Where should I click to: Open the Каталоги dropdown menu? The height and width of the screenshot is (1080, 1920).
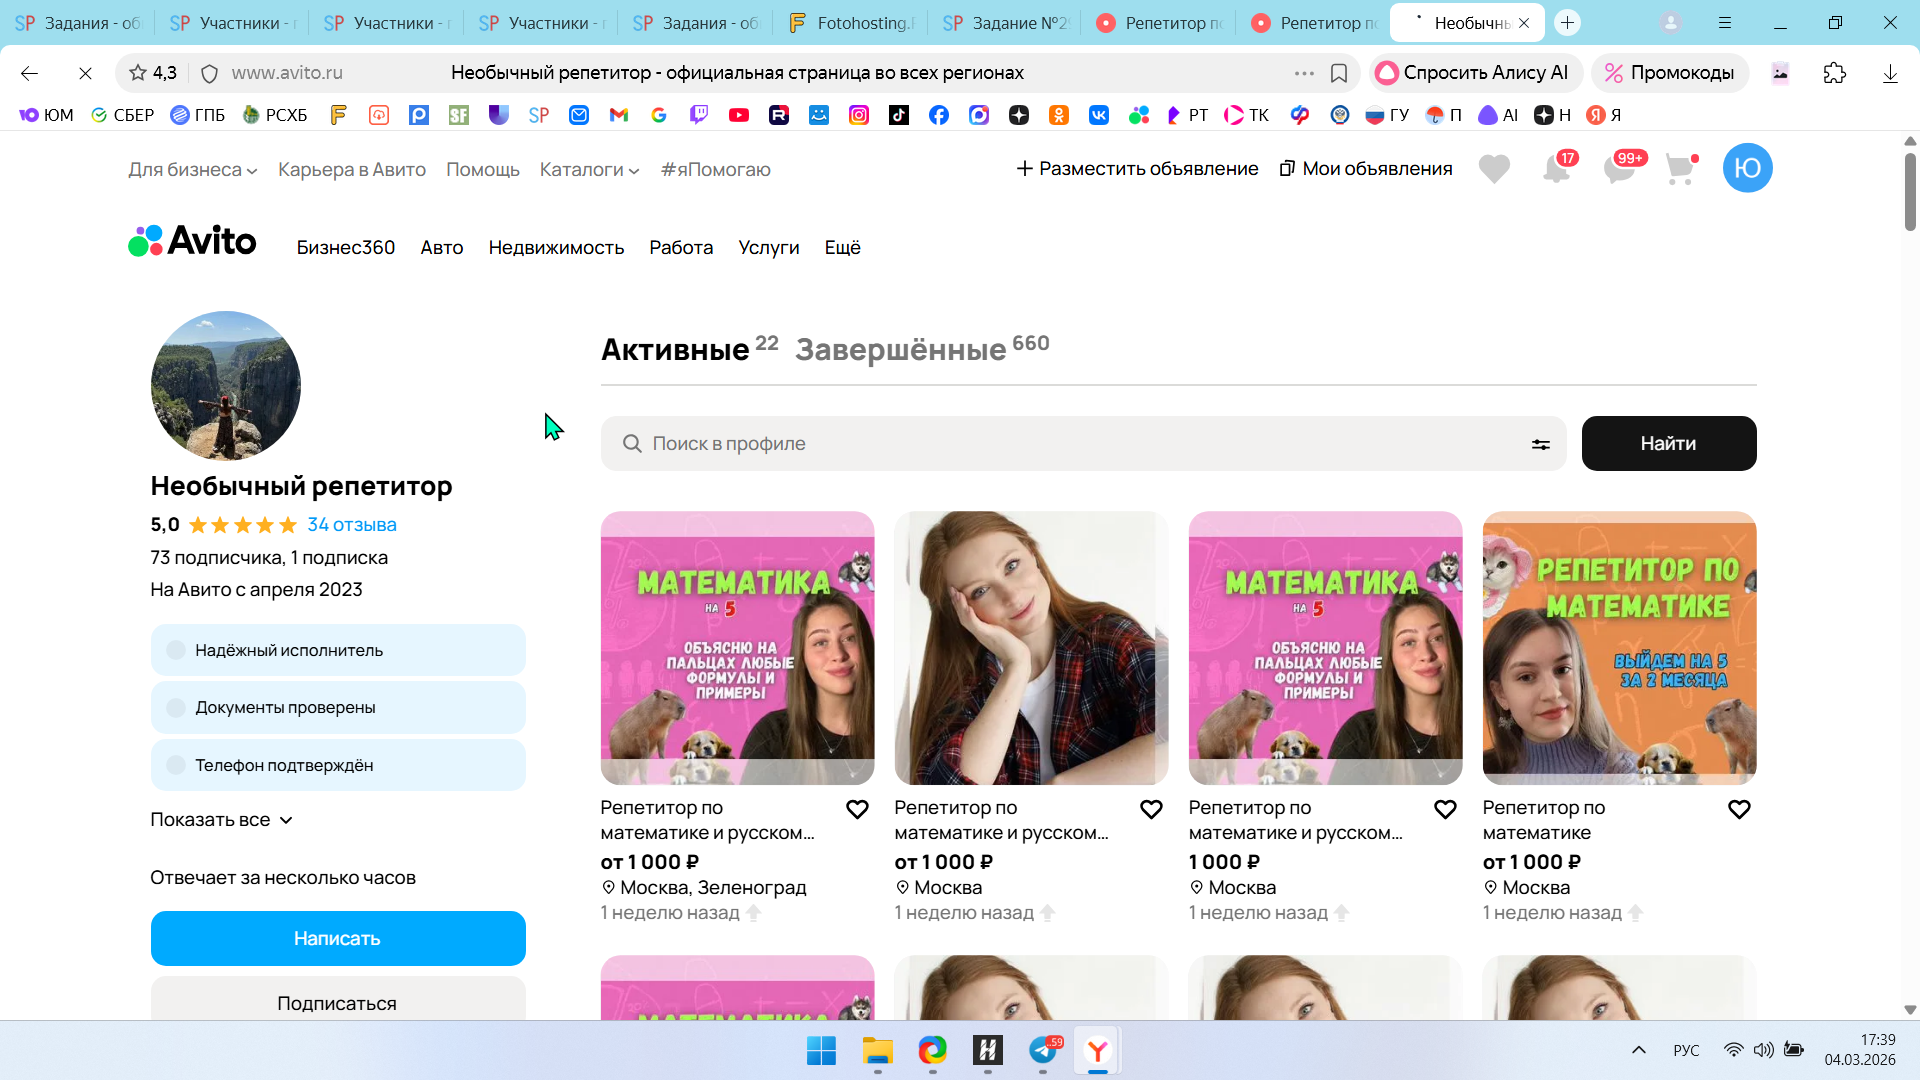[x=589, y=170]
